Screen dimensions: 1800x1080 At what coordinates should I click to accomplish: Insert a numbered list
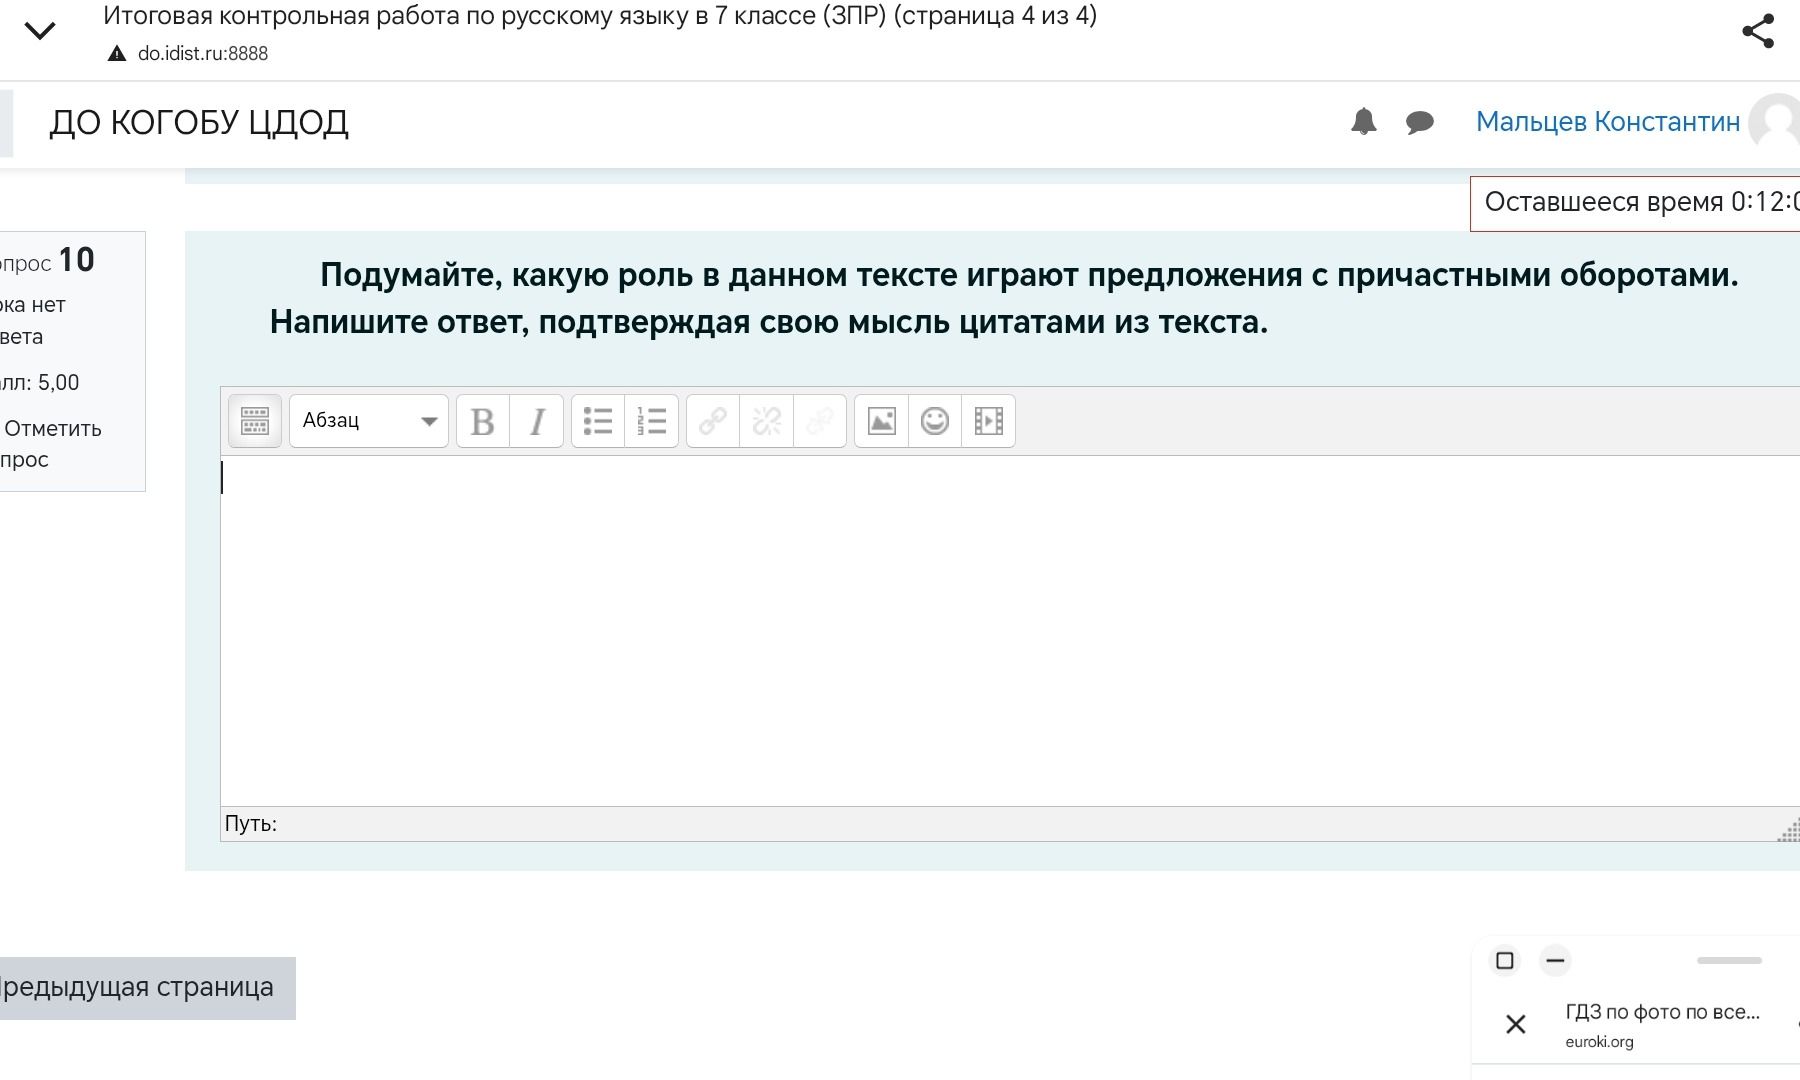652,421
